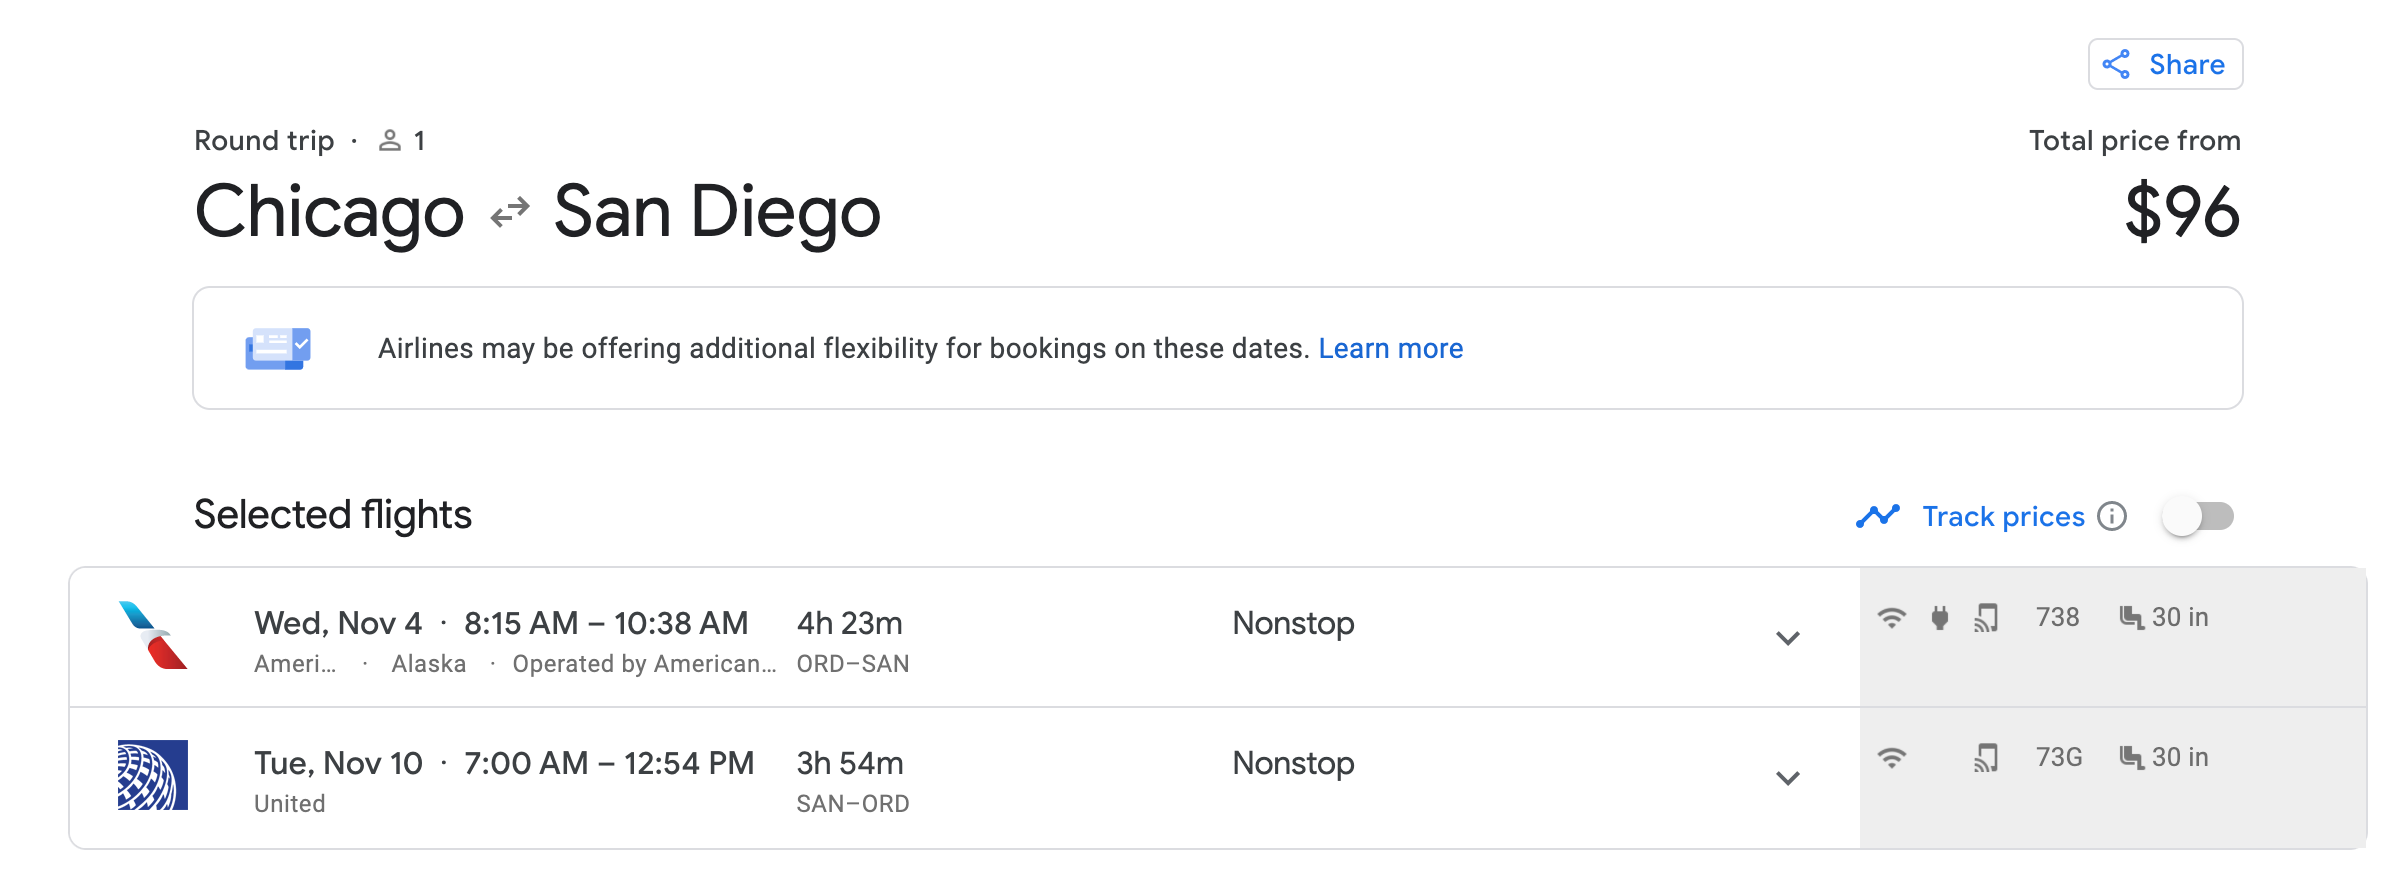Click the price trend graph icon

pos(1877,516)
